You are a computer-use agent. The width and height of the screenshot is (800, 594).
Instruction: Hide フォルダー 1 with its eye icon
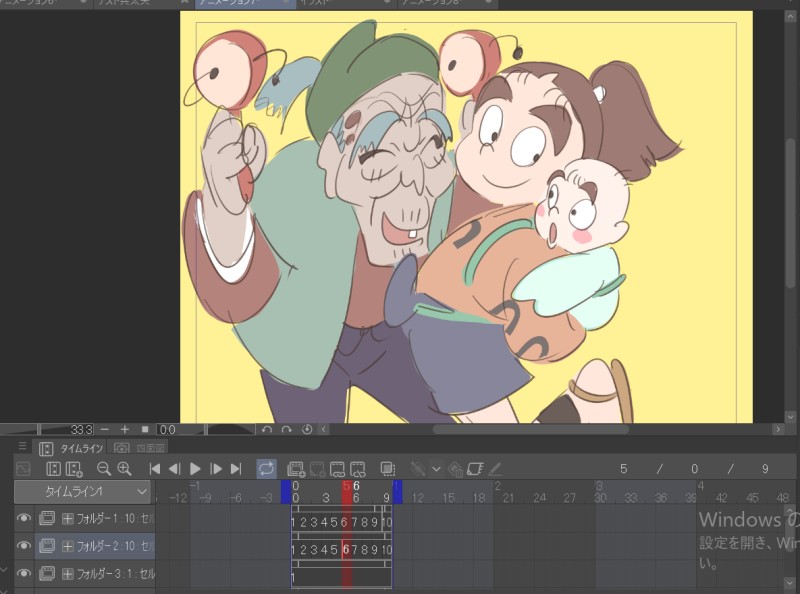pos(23,518)
